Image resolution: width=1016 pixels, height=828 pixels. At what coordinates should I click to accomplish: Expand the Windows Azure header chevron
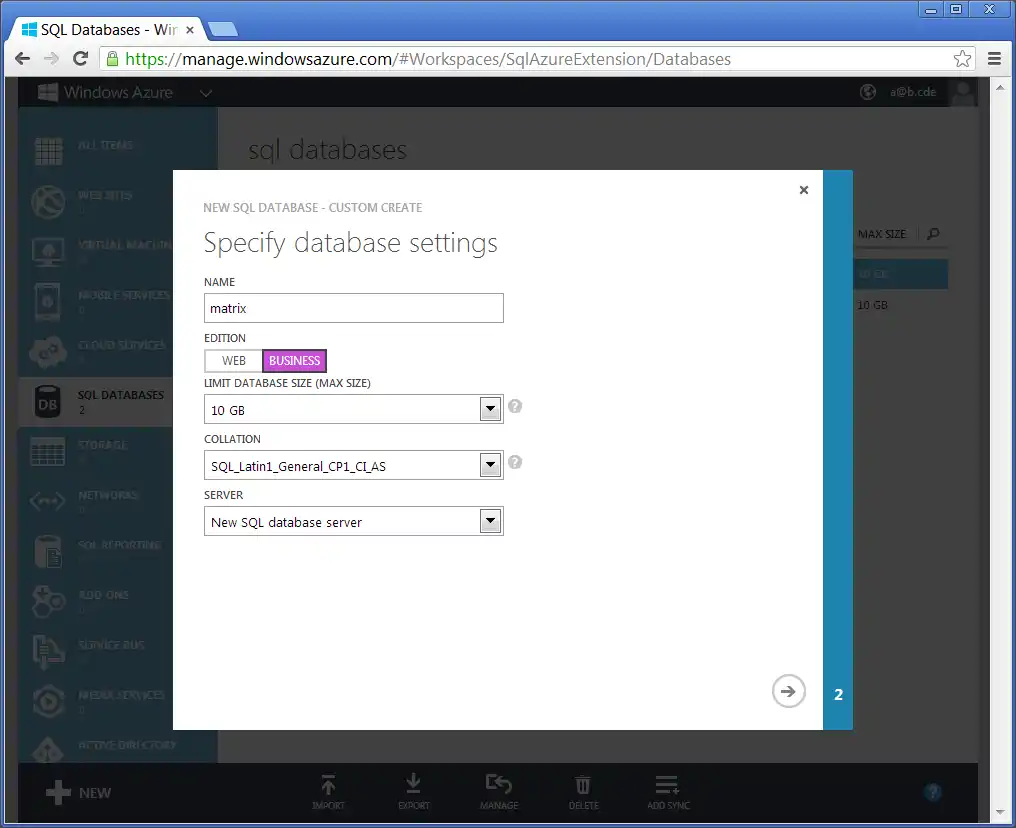click(206, 93)
